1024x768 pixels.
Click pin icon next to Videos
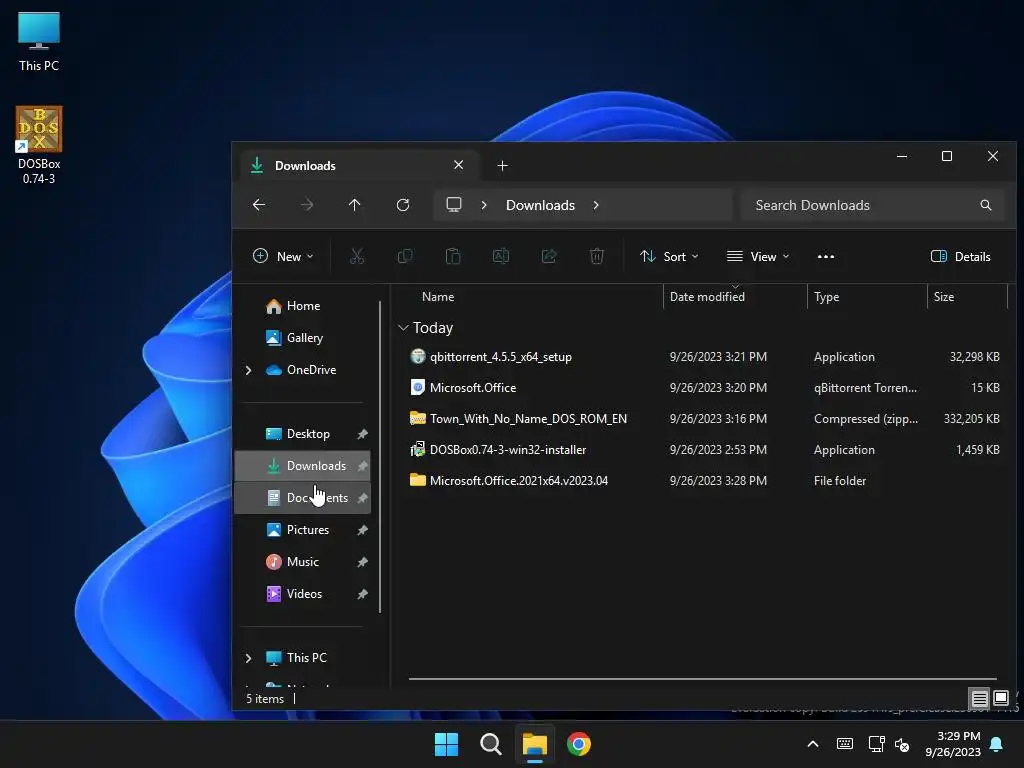pos(362,594)
